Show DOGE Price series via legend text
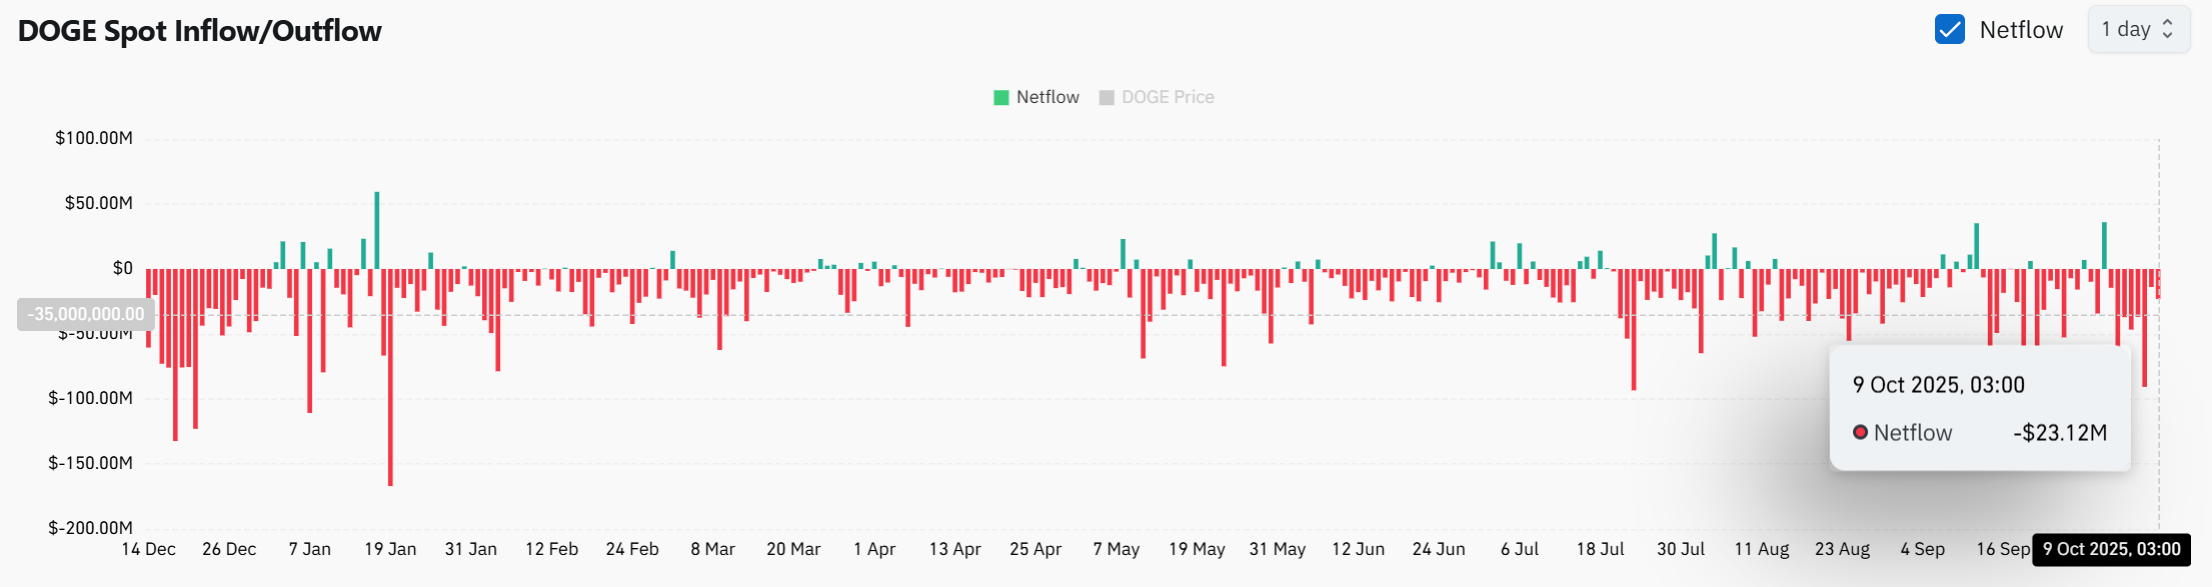The width and height of the screenshot is (2212, 587). (1167, 98)
